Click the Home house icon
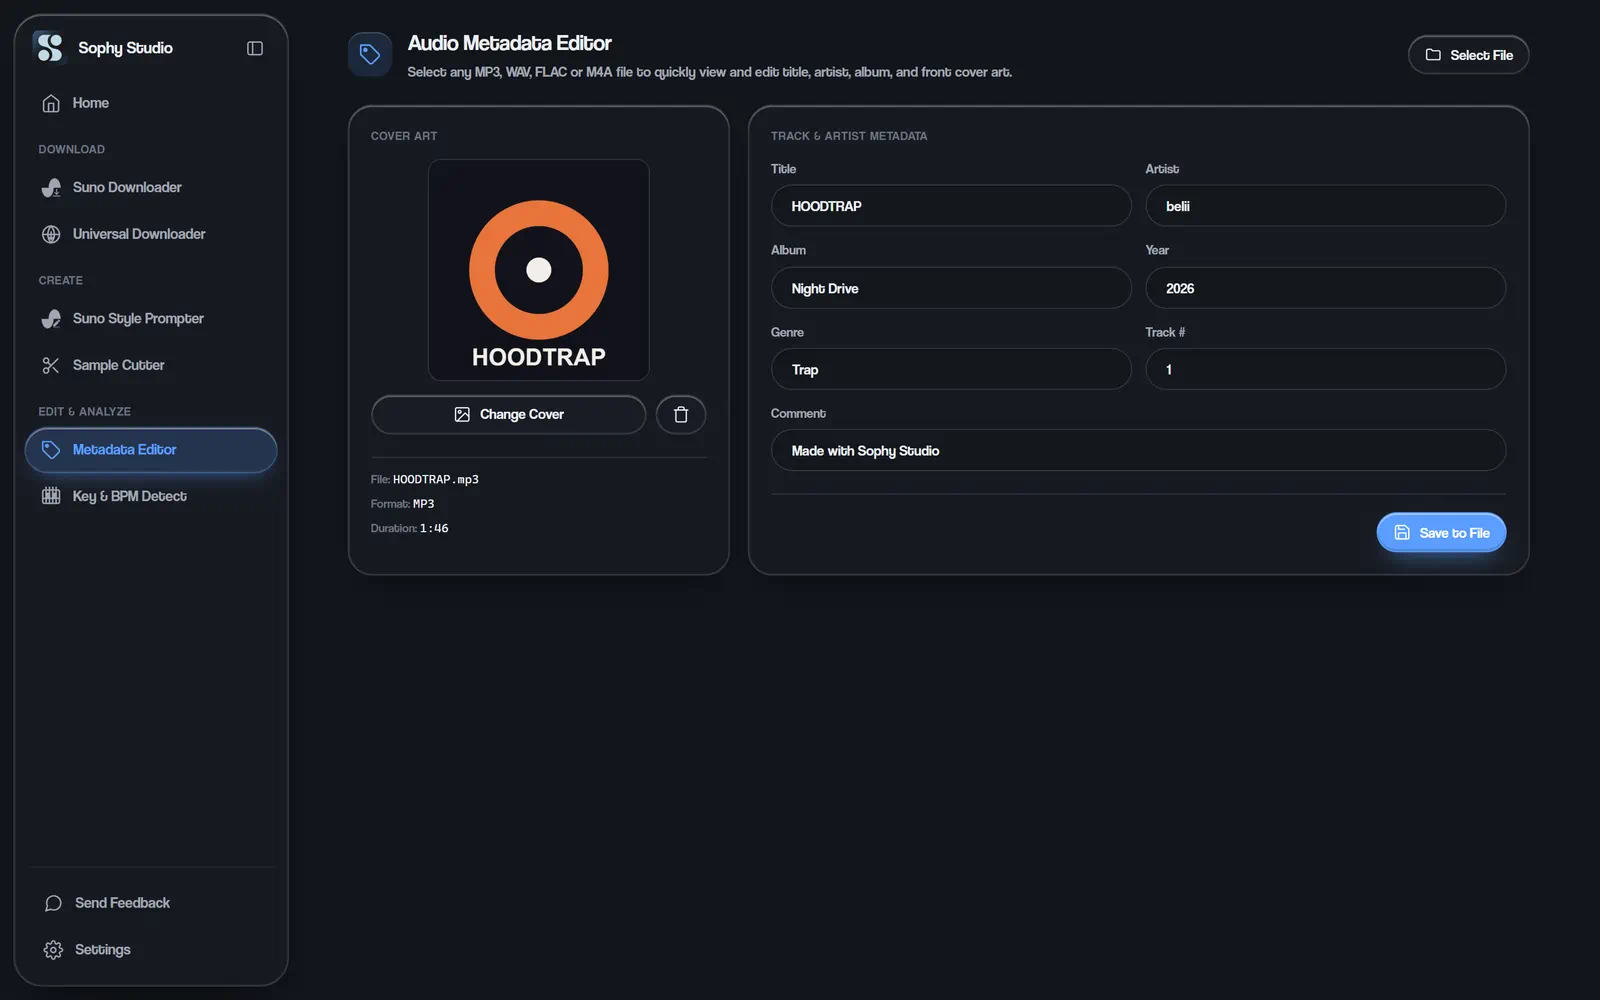The width and height of the screenshot is (1600, 1000). click(x=51, y=103)
